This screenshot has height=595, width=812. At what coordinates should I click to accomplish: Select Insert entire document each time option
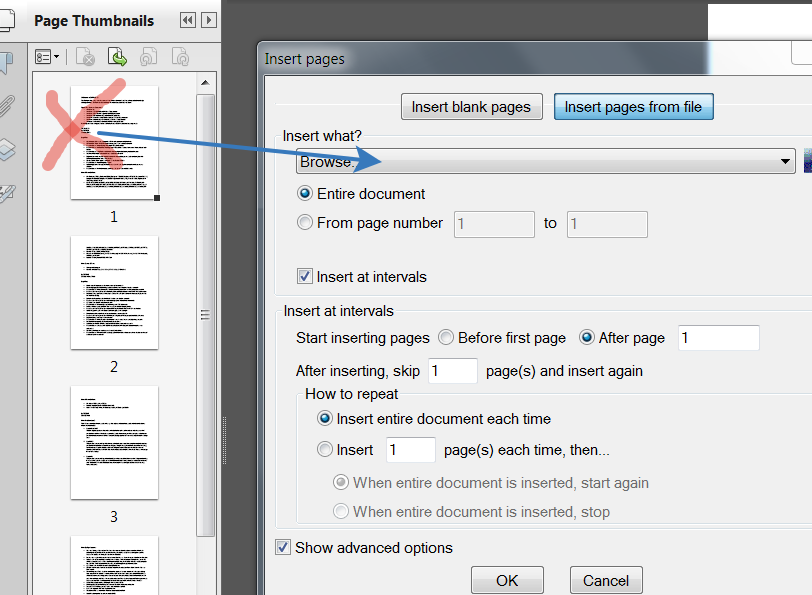325,418
